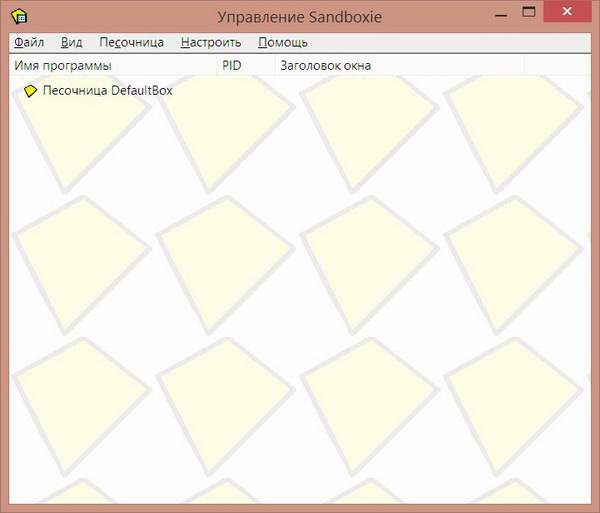Click divider at right edge of Заголовок окна
This screenshot has width=600, height=513.
(x=526, y=66)
